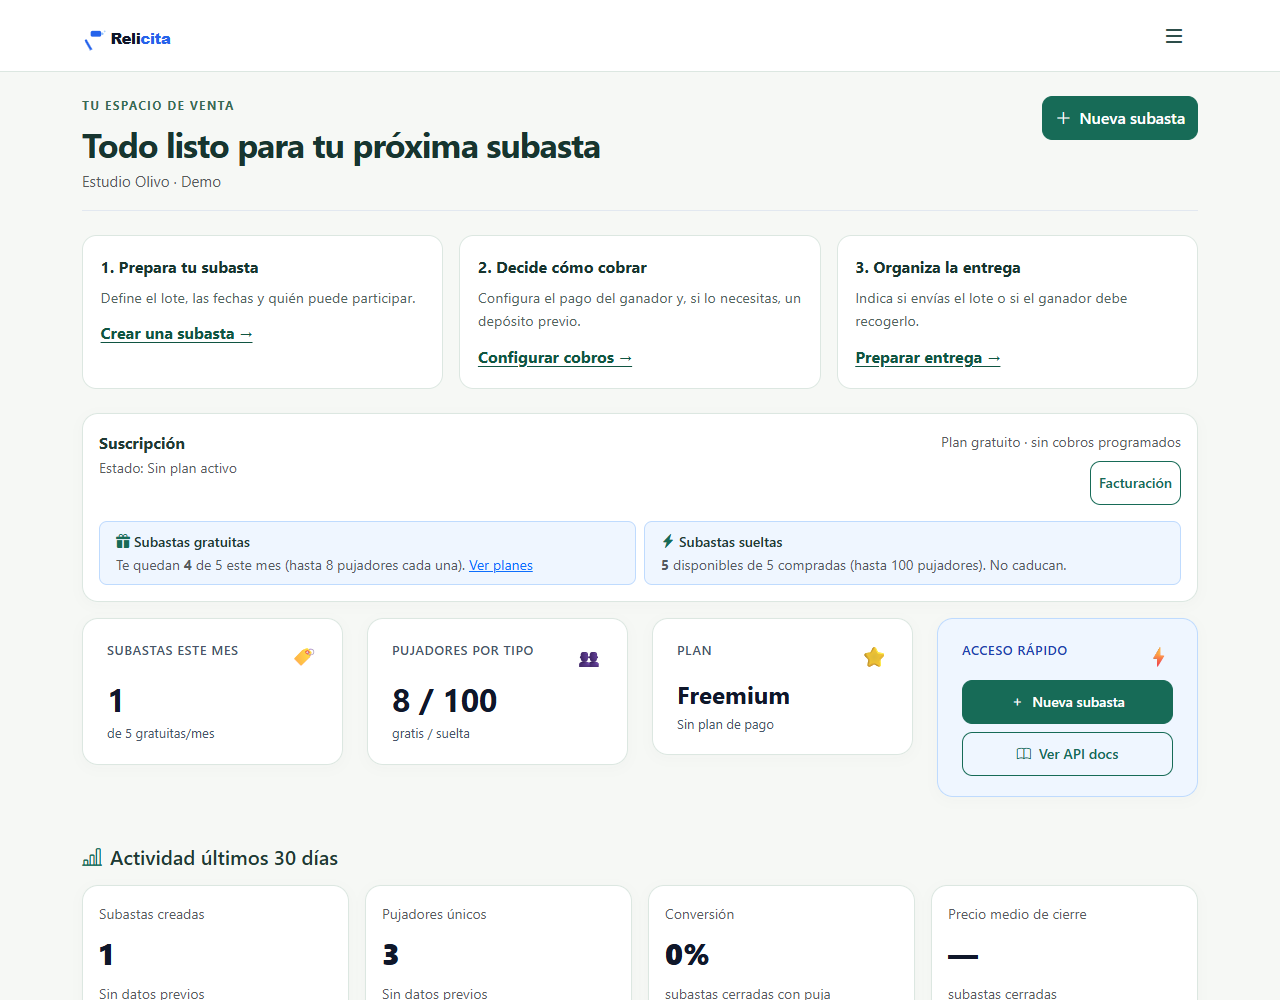Screen dimensions: 1280x1000
Task: Click the people icon in Pujadores por tipo
Action: [x=589, y=659]
